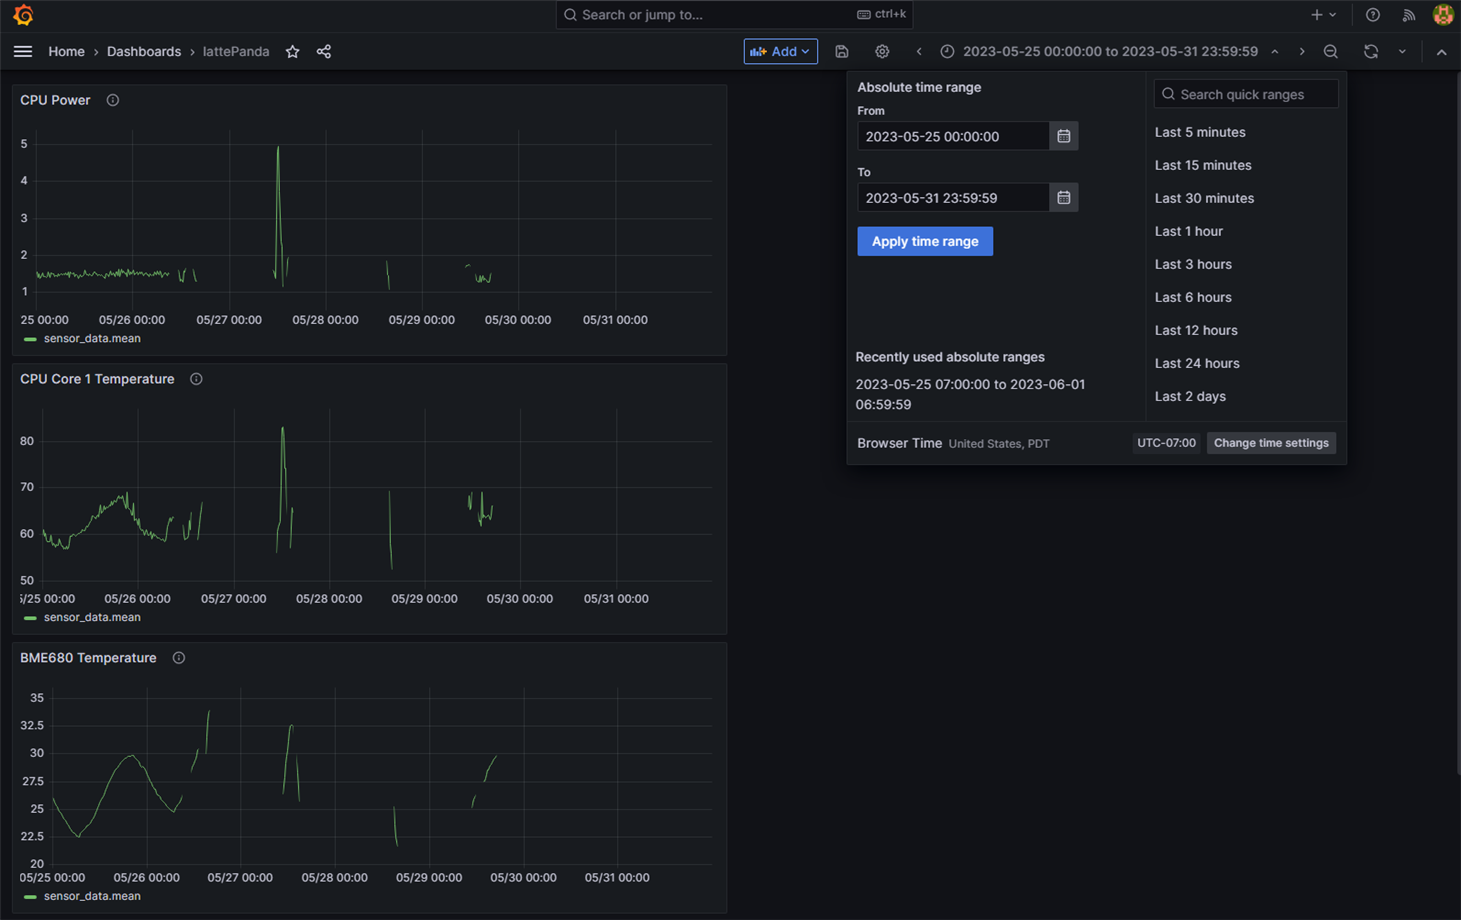The height and width of the screenshot is (920, 1461).
Task: Open the news feed icon
Action: pos(1408,15)
